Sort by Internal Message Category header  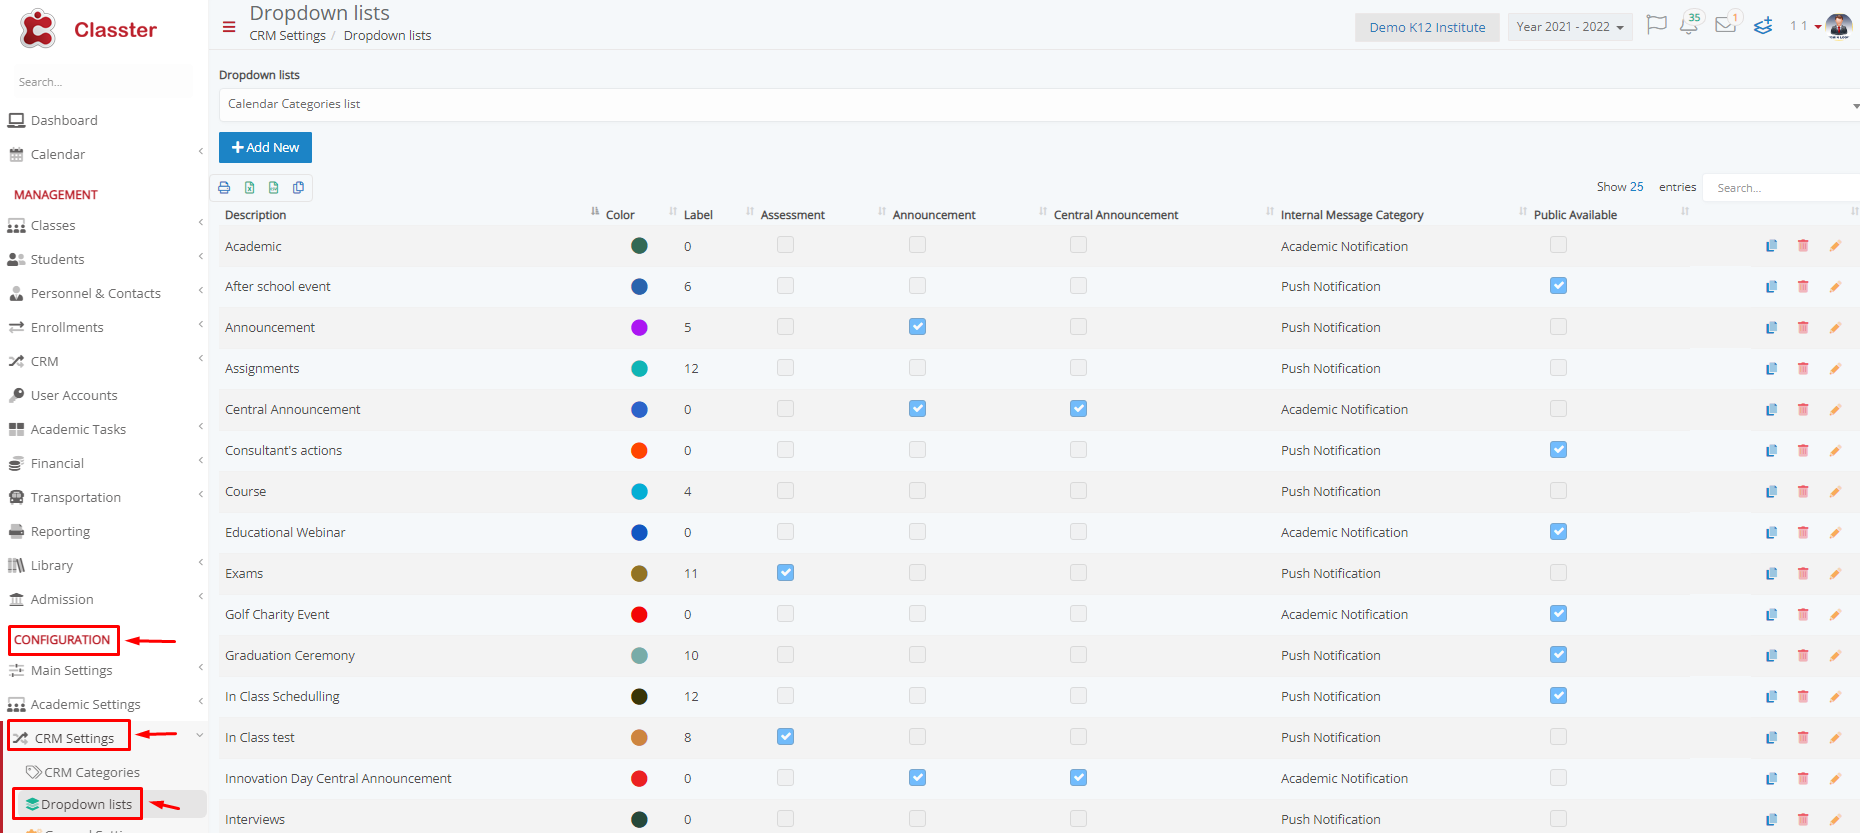[1352, 215]
